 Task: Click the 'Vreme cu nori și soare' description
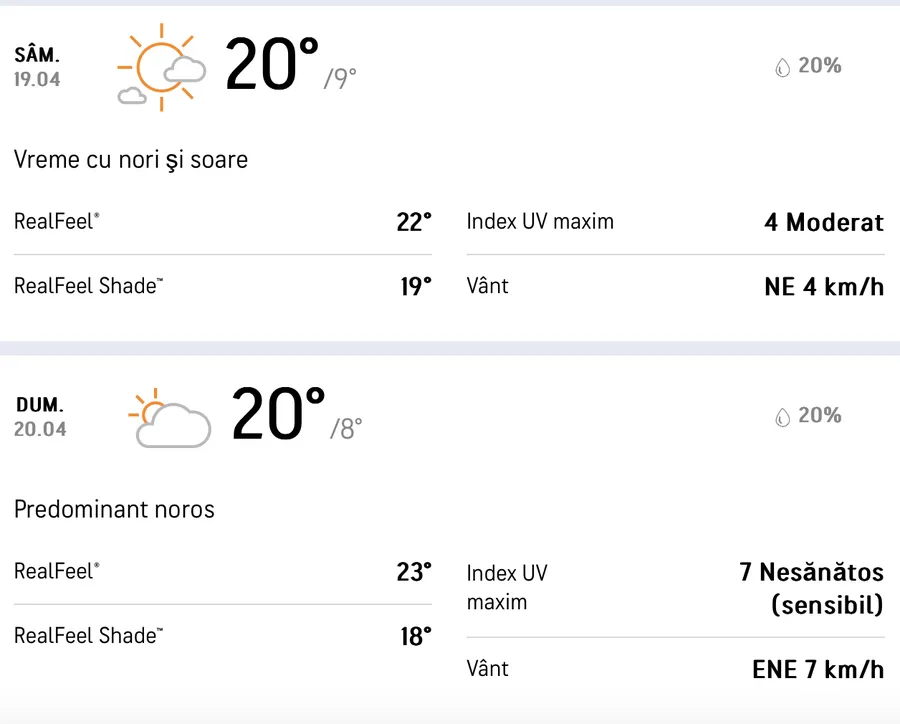click(131, 160)
